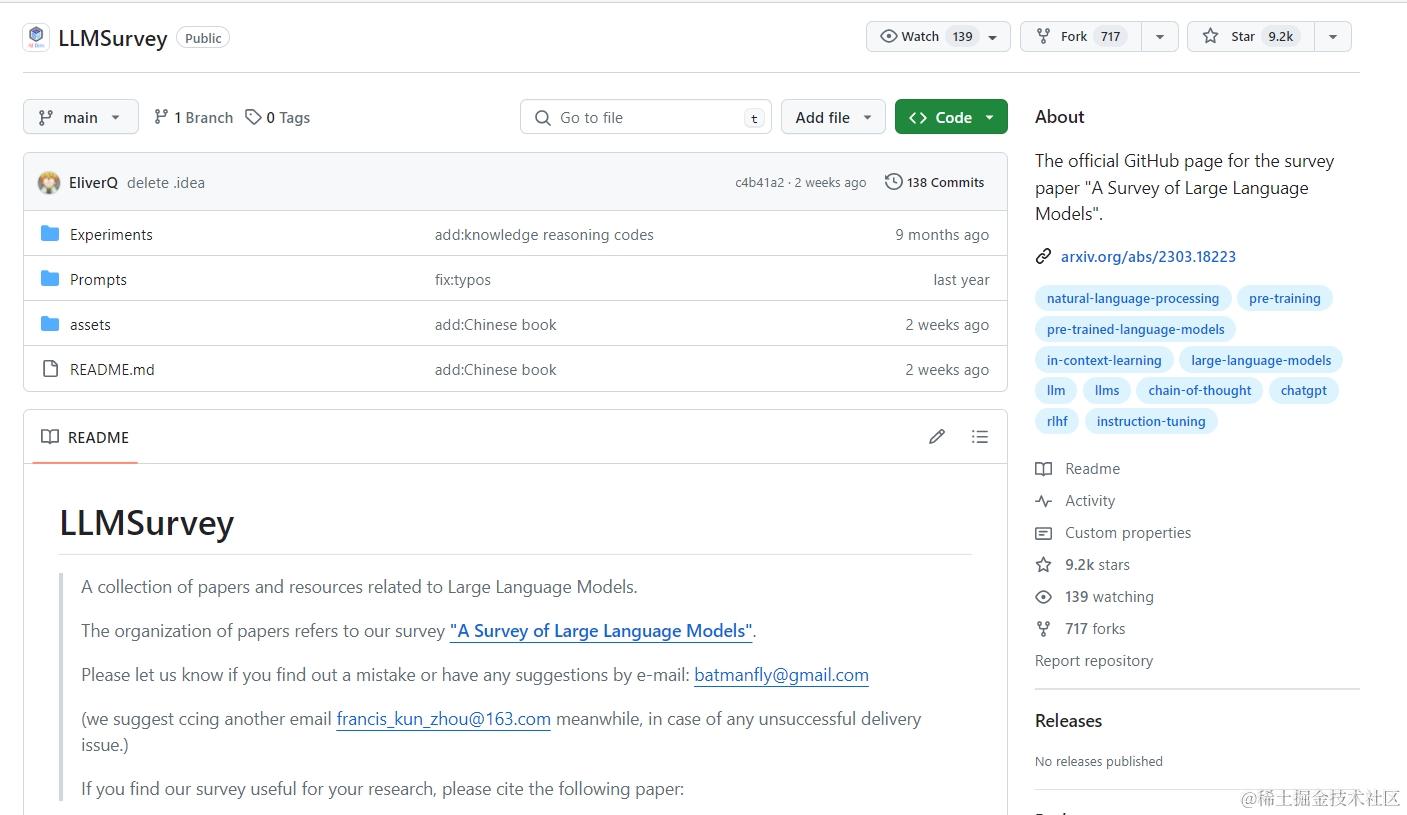Click the star icon on Star button
Viewport: 1407px width, 815px height.
click(1210, 36)
